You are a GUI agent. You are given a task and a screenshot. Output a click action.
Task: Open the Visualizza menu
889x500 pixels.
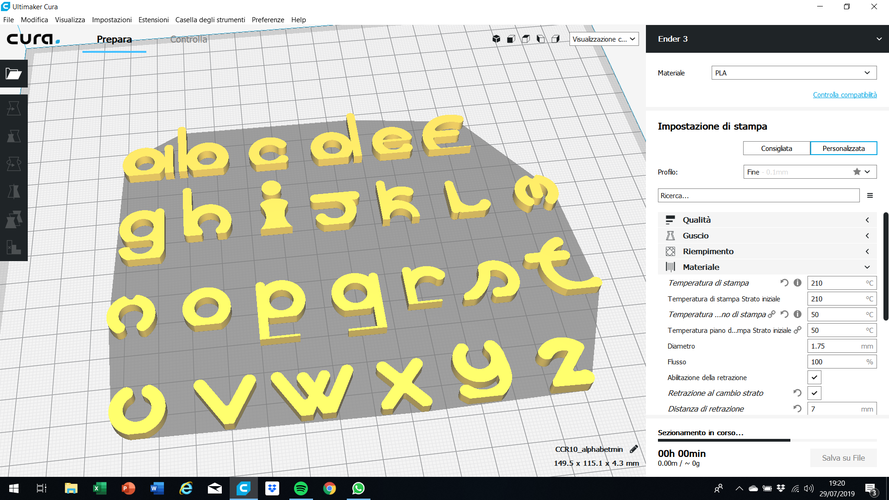pyautogui.click(x=70, y=19)
